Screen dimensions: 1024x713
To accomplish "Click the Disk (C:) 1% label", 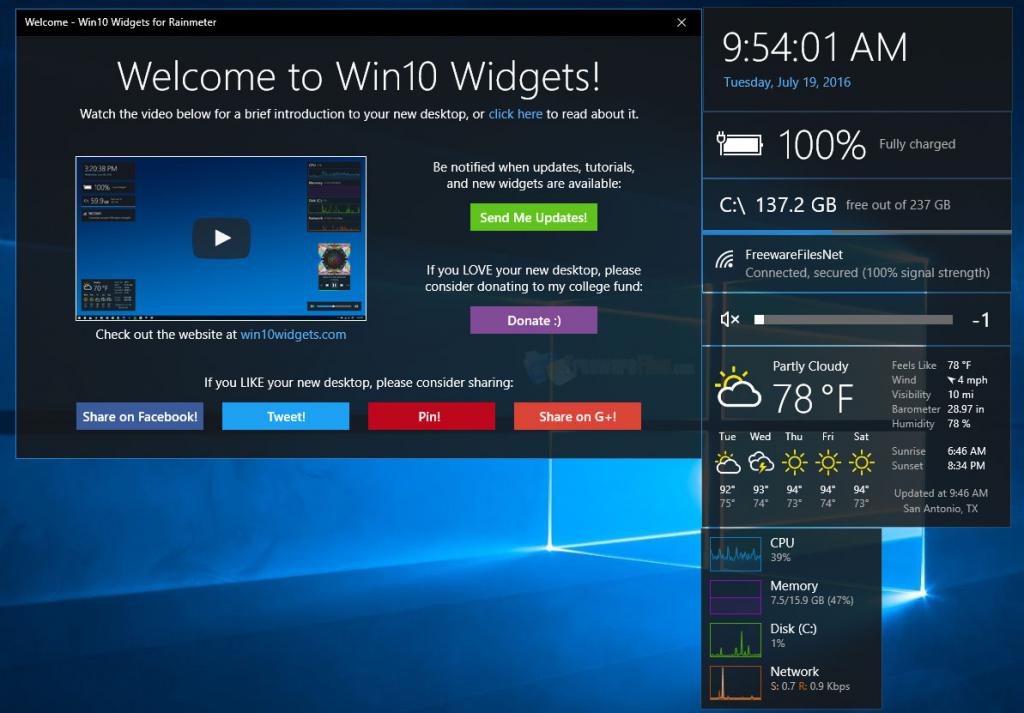I will tap(793, 635).
